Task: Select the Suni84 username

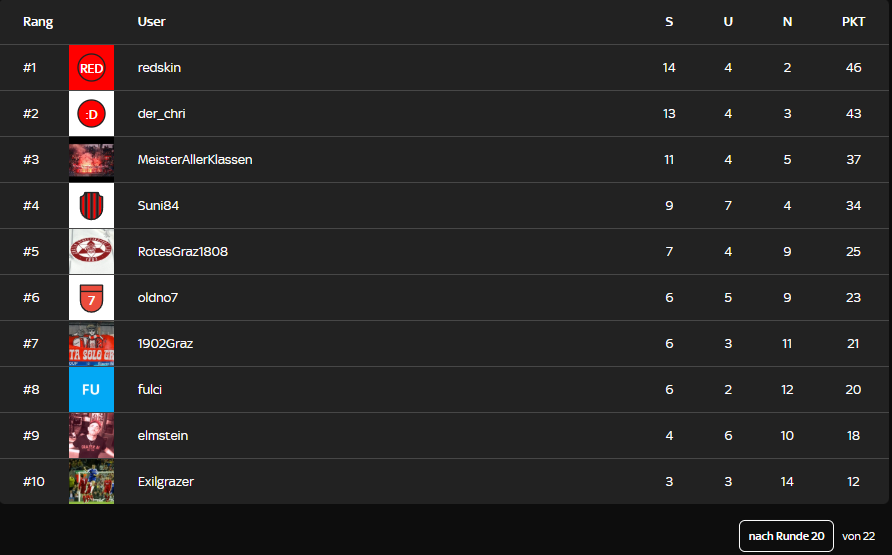Action: 158,206
